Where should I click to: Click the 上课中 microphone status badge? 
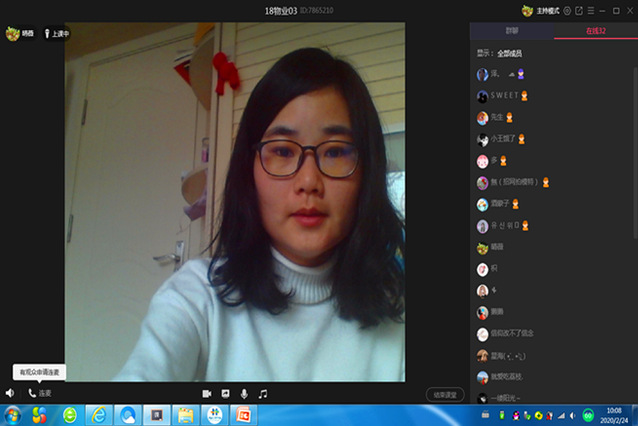(56, 33)
